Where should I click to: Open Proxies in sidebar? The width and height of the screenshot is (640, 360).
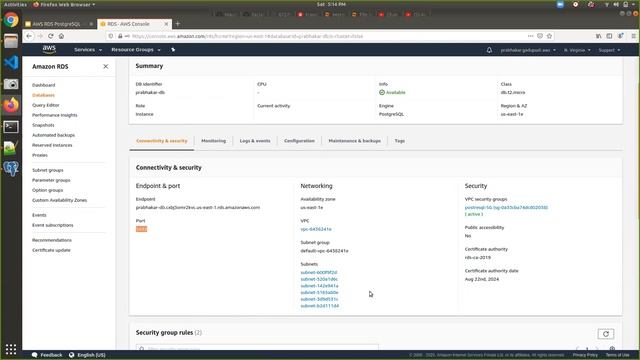point(40,155)
